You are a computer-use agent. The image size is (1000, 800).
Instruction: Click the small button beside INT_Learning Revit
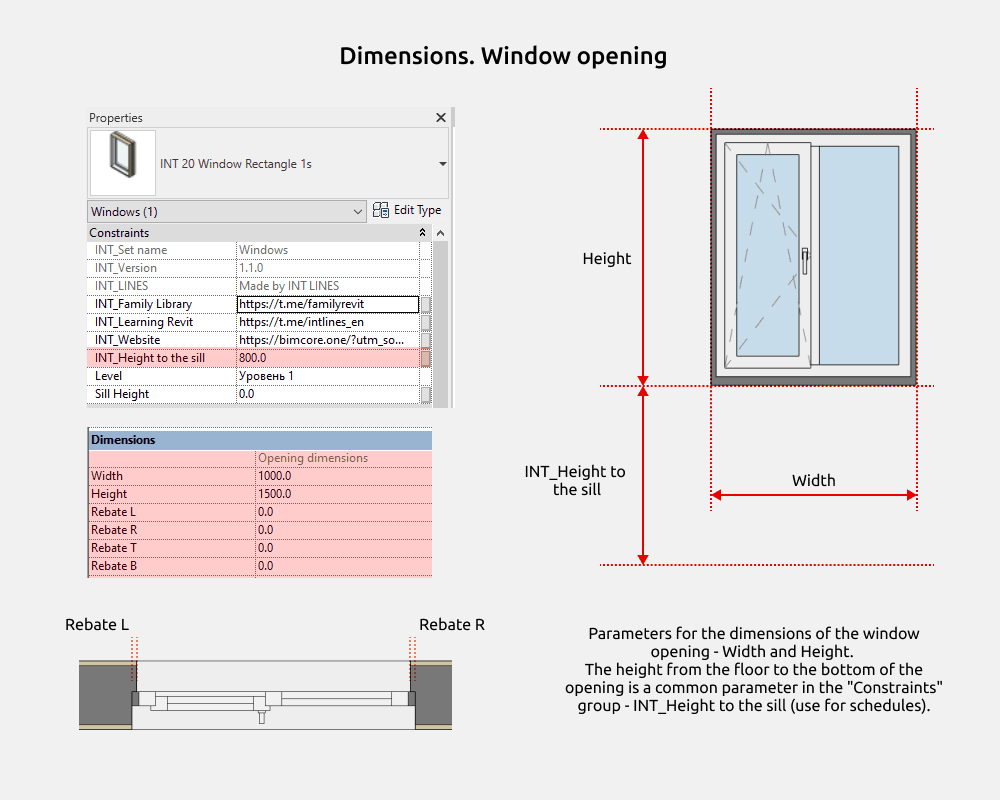point(425,323)
